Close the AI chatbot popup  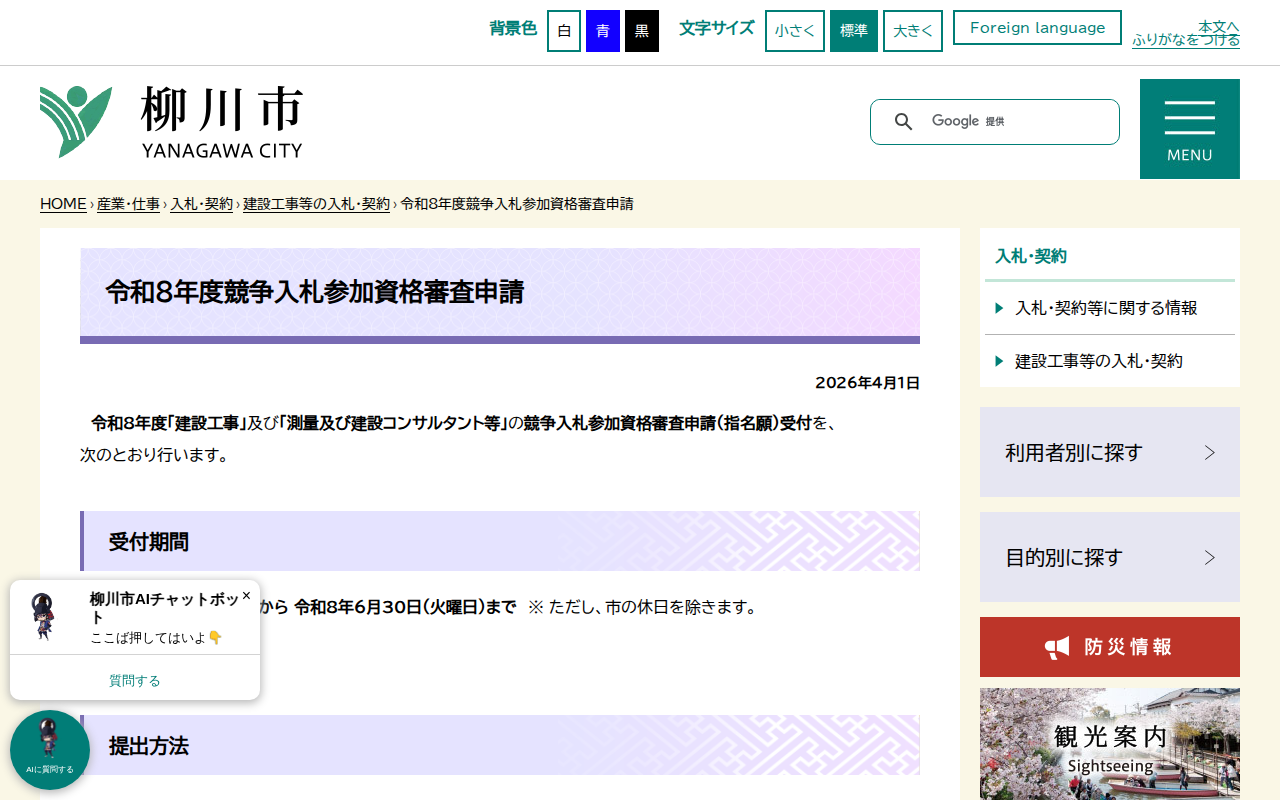pos(246,595)
